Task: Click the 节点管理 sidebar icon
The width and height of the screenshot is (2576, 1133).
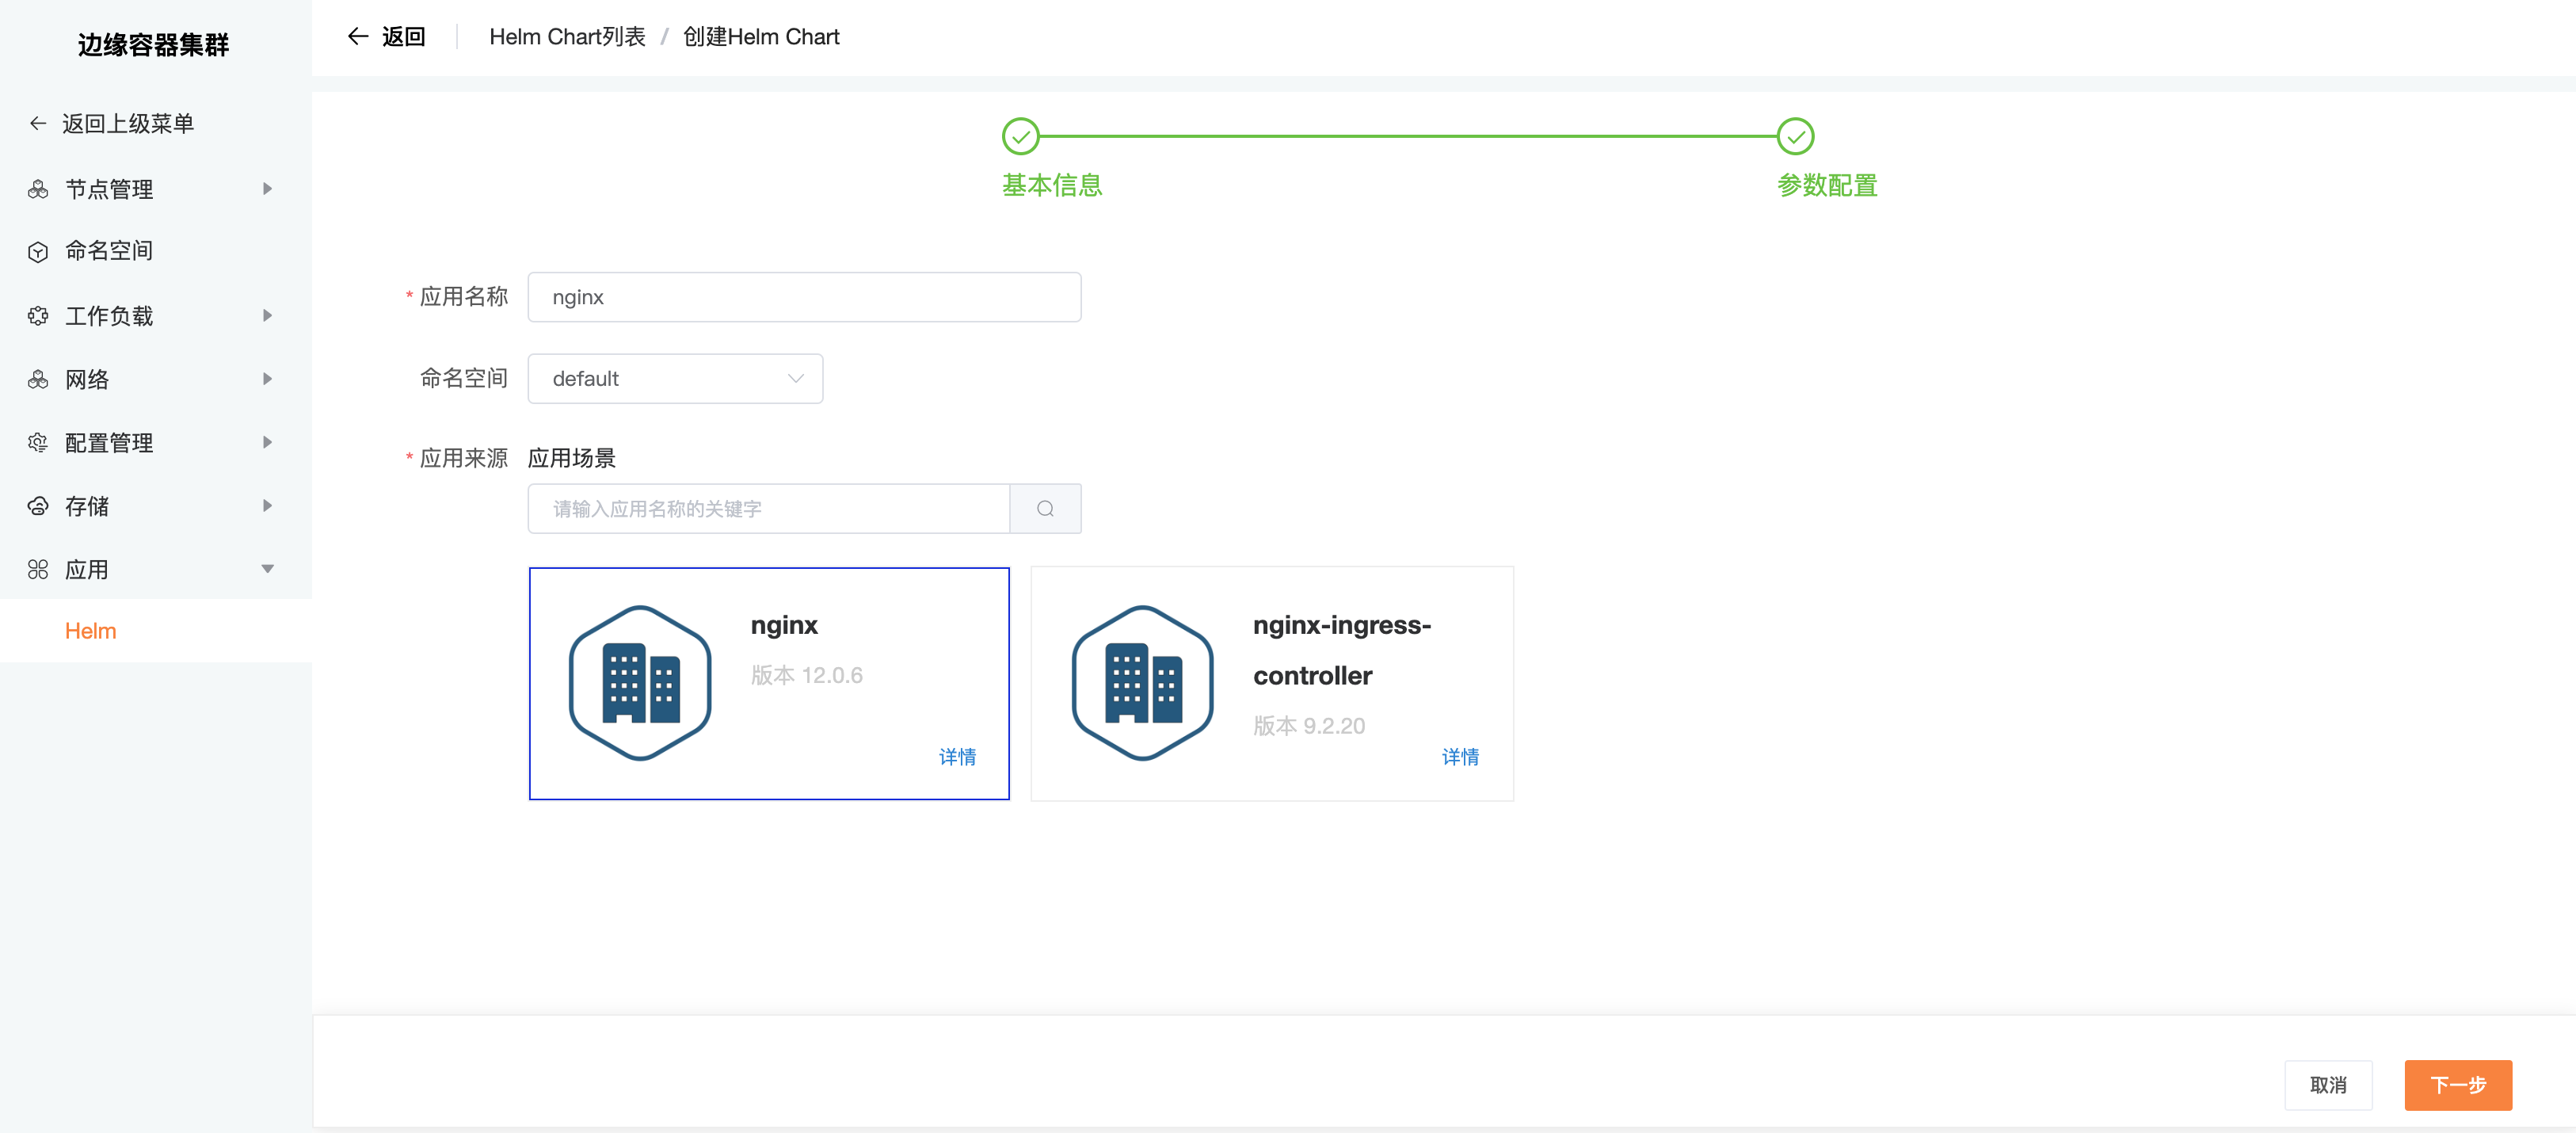Action: 38,189
